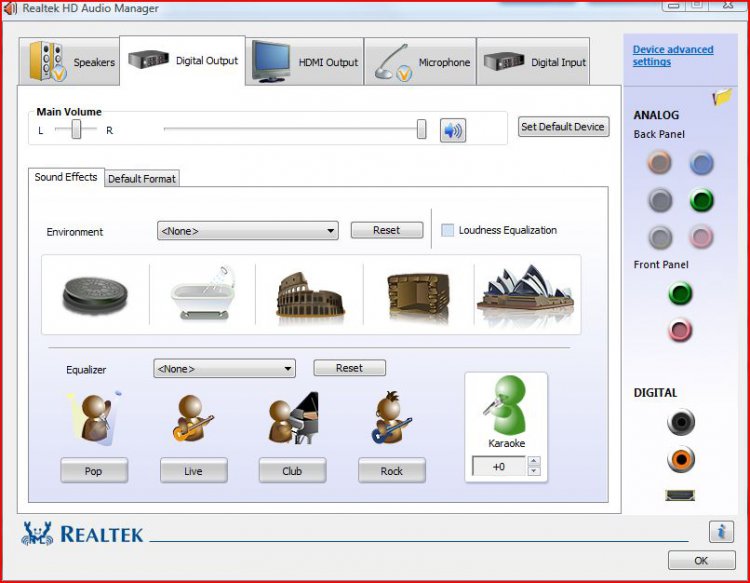Apply the Rock equalizer preset button
The height and width of the screenshot is (583, 750).
392,471
